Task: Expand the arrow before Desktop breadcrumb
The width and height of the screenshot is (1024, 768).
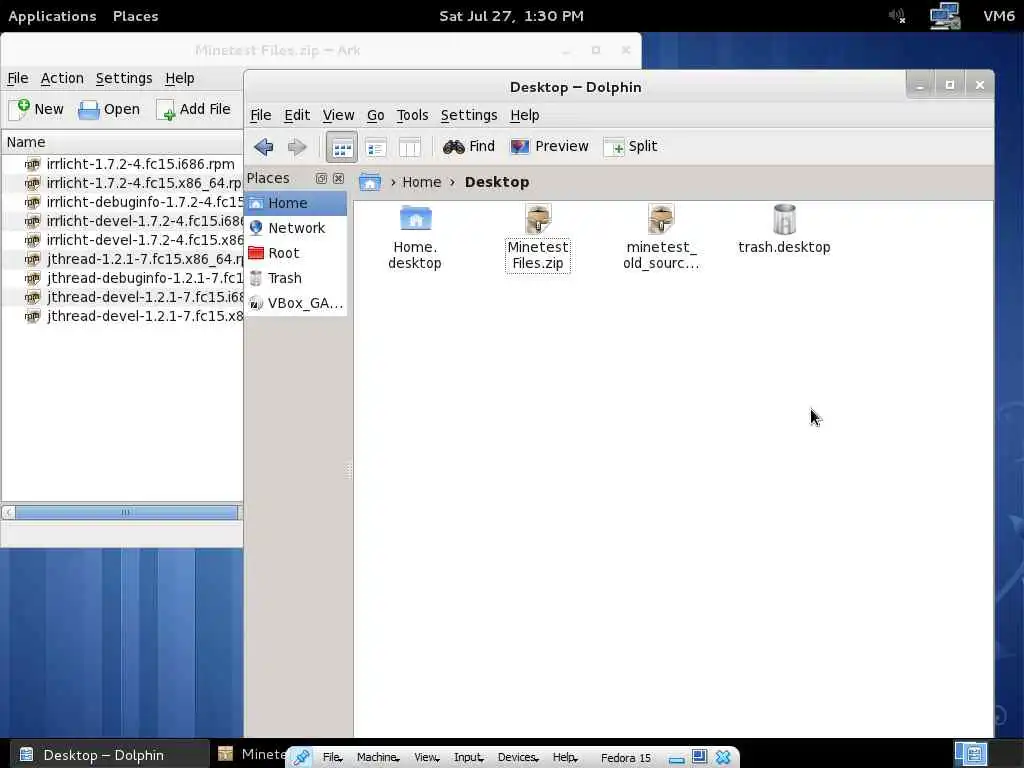Action: [x=452, y=182]
